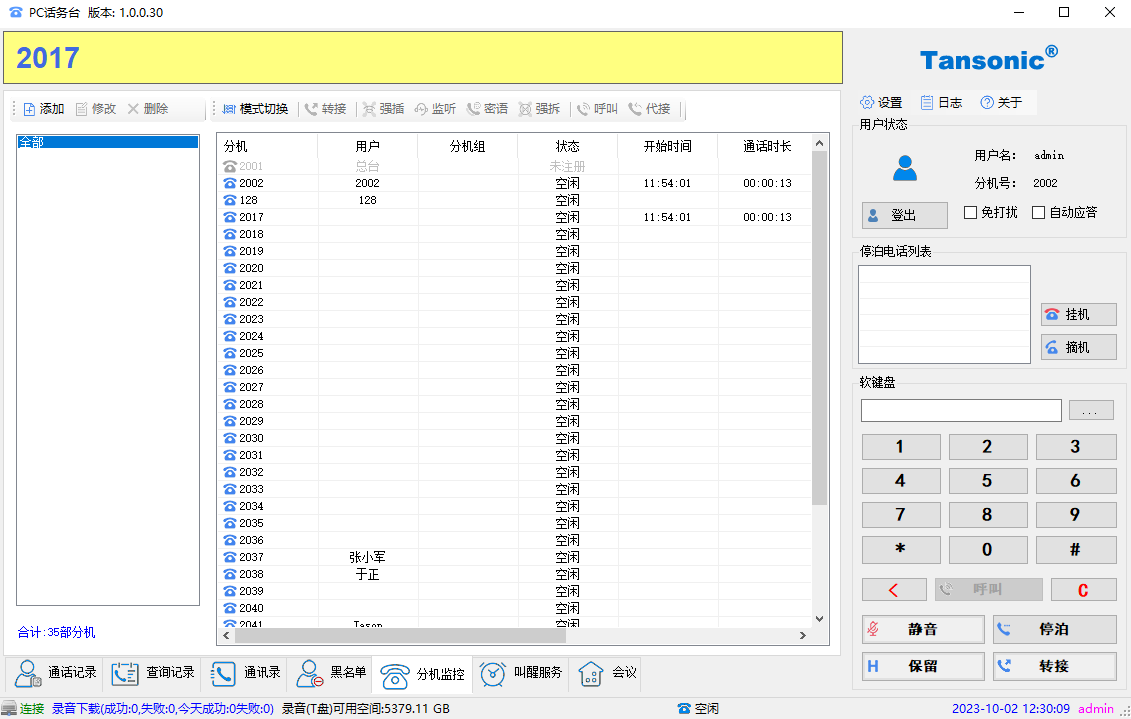Click the 空闲 phone icon in status bar
This screenshot has height=719, width=1131.
point(685,709)
